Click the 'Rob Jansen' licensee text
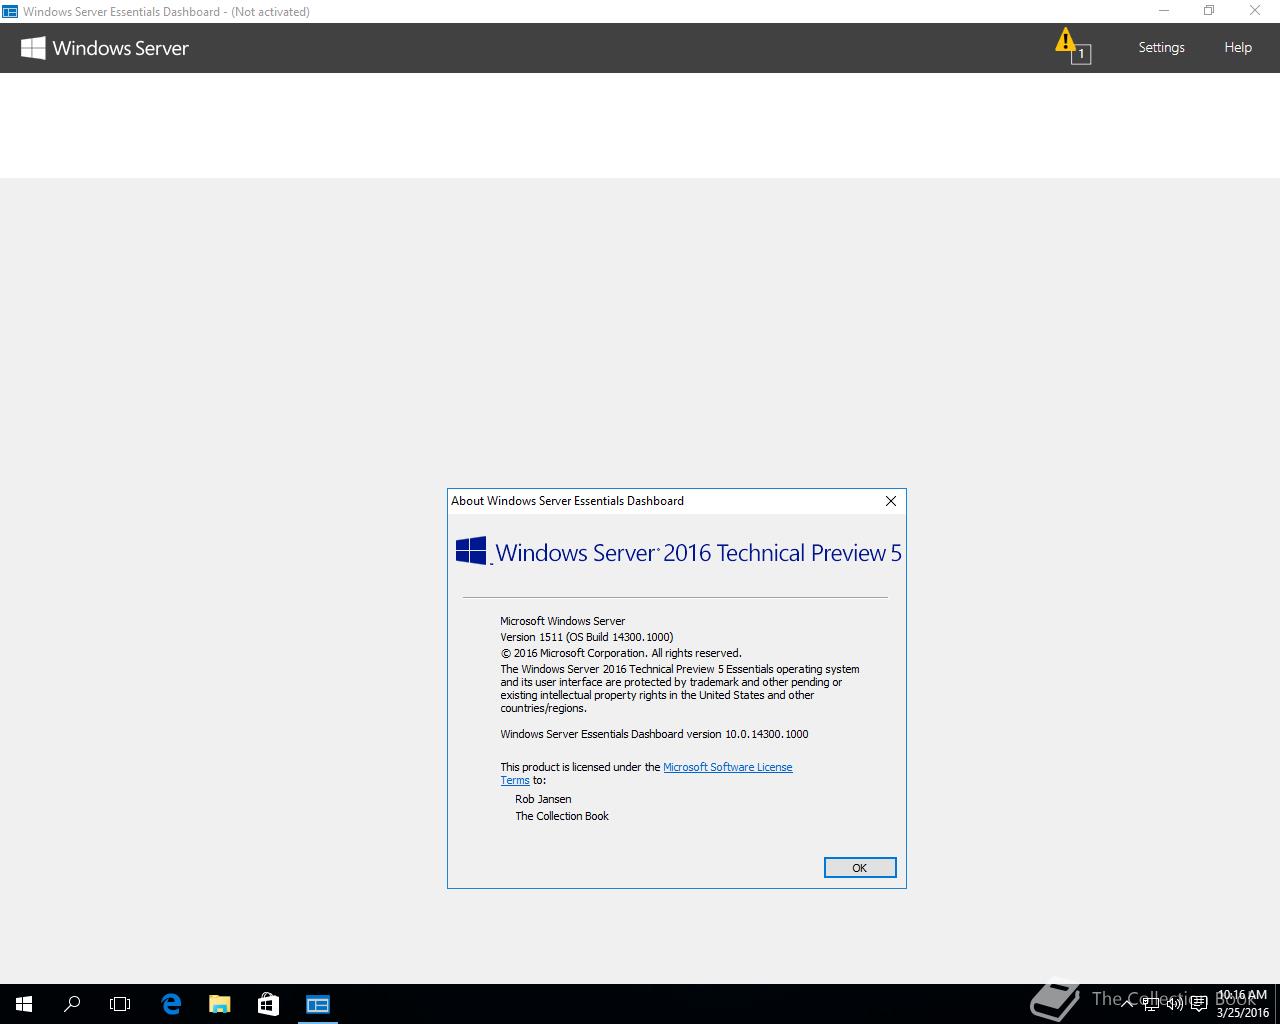Image resolution: width=1280 pixels, height=1024 pixels. point(543,799)
